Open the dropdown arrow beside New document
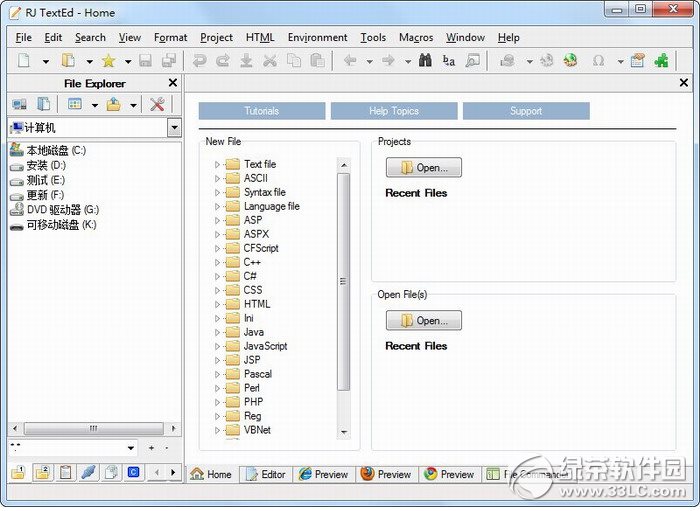This screenshot has width=700, height=511. coord(46,62)
